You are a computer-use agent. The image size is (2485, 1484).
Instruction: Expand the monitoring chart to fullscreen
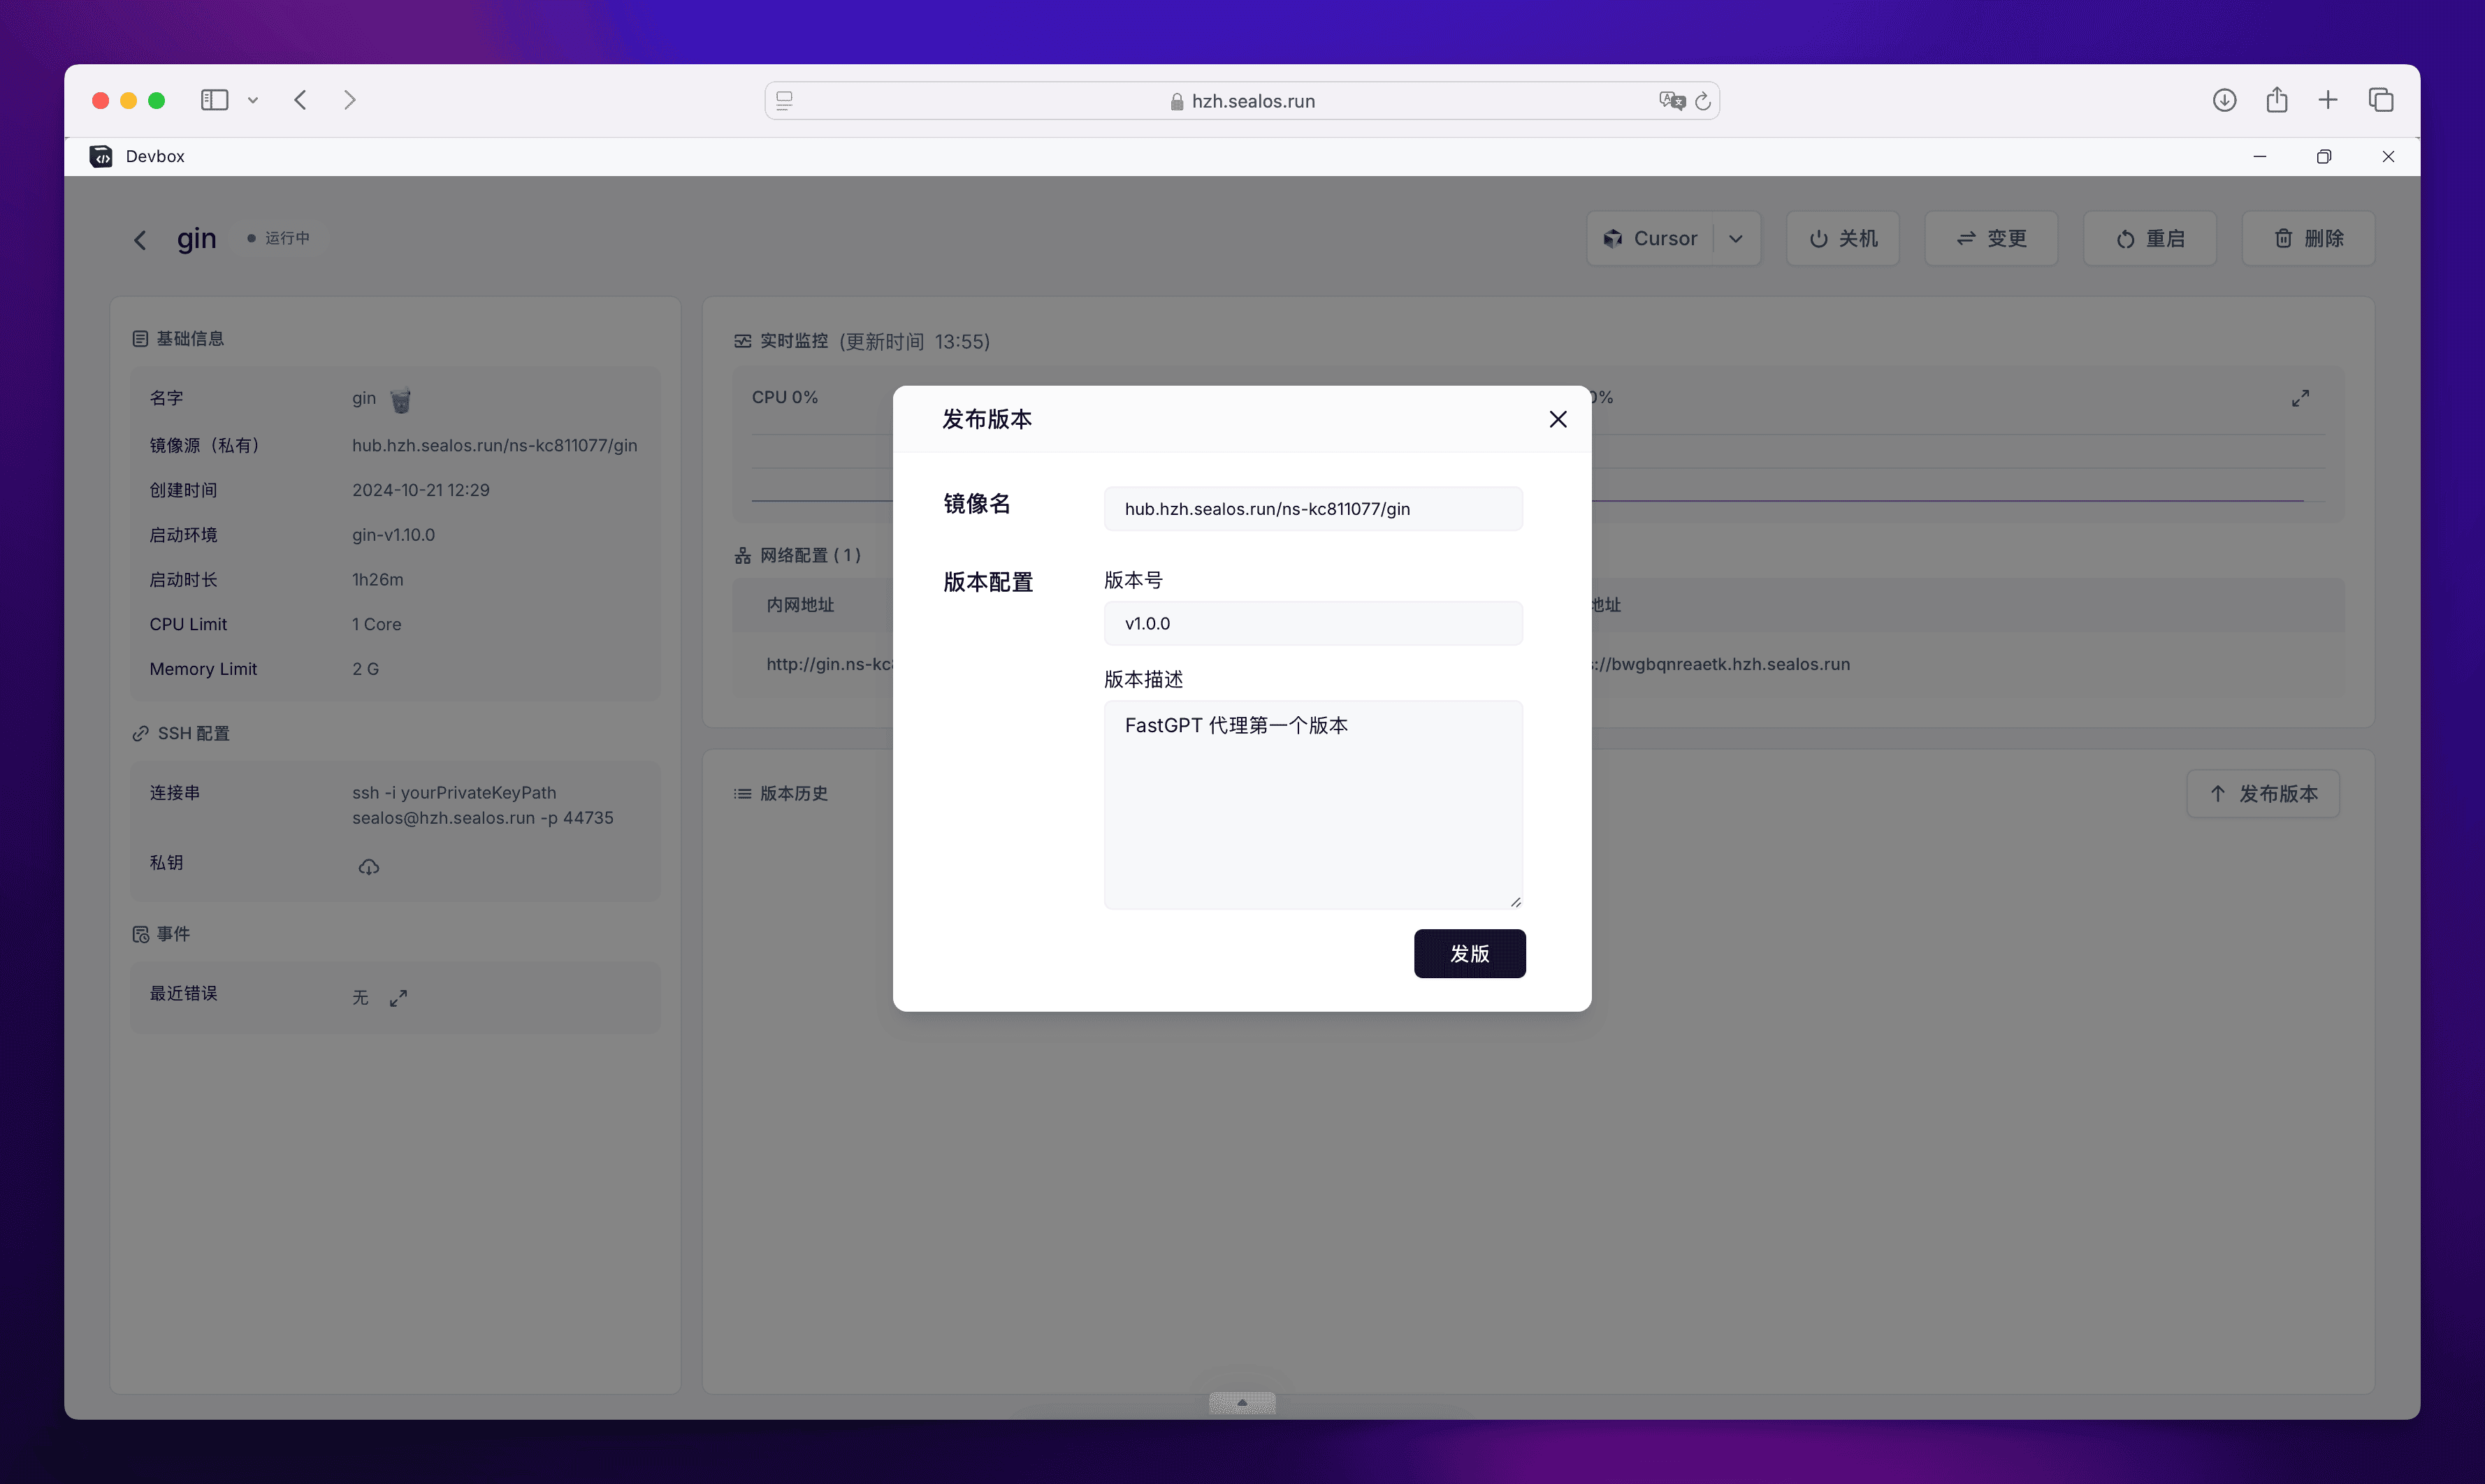tap(2300, 398)
